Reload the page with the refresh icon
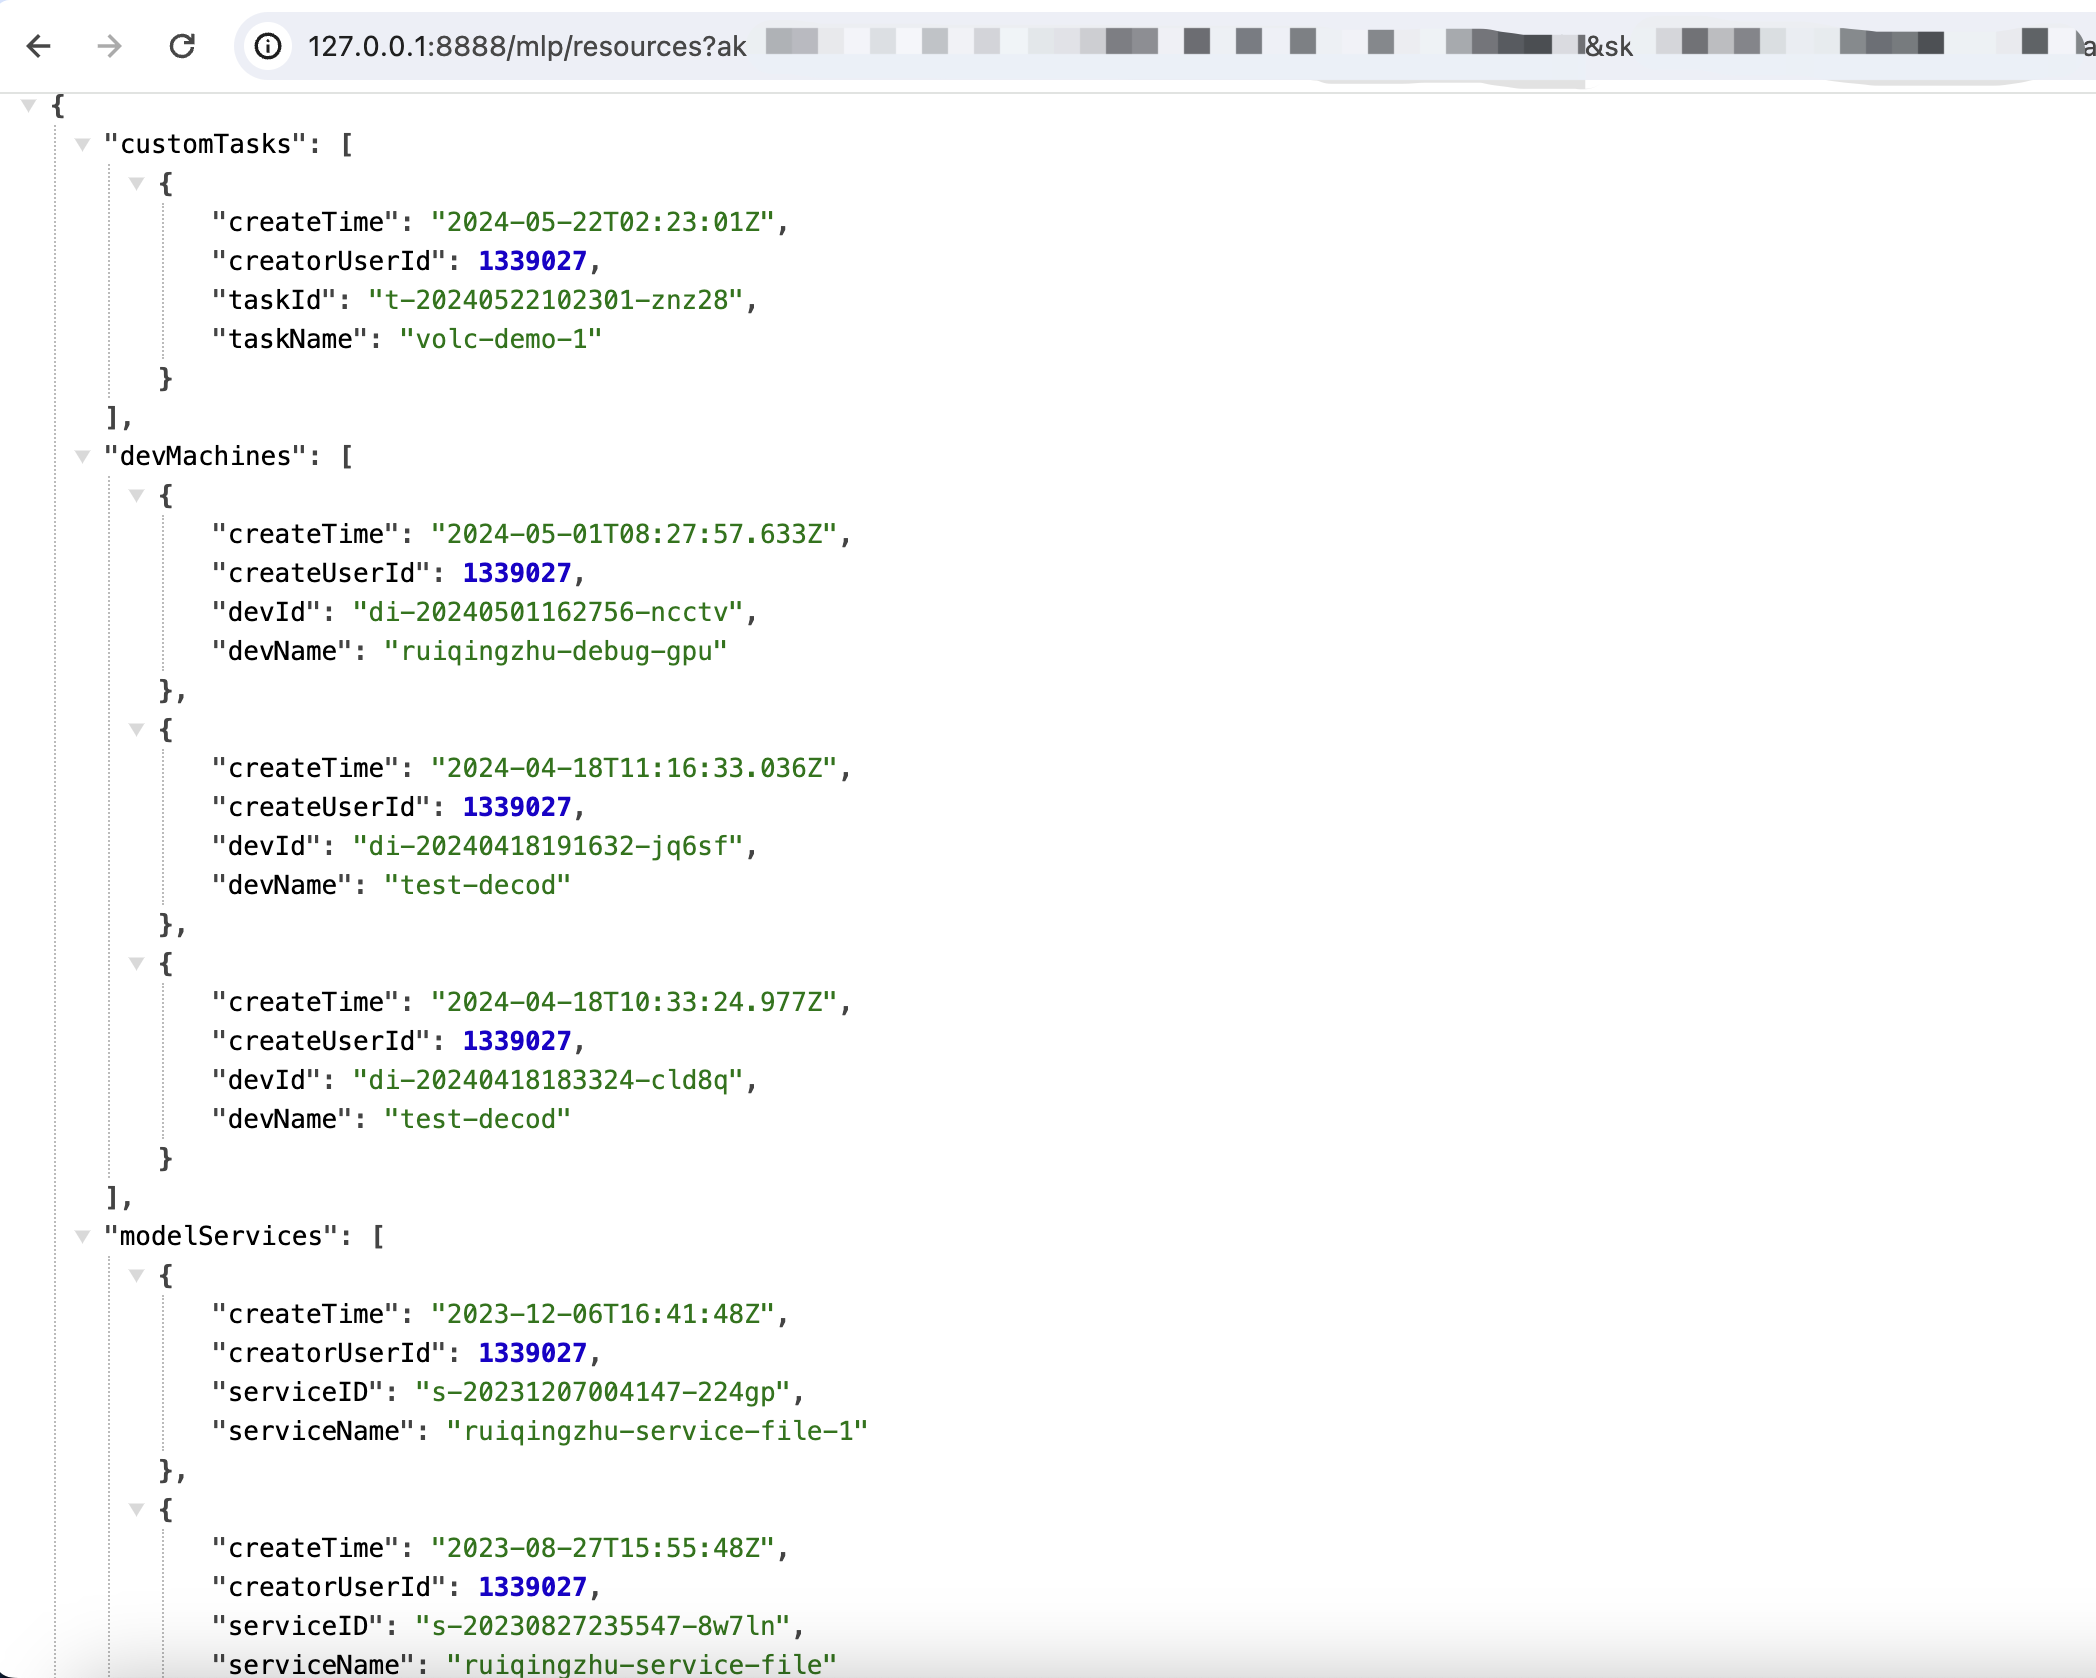 [x=182, y=46]
